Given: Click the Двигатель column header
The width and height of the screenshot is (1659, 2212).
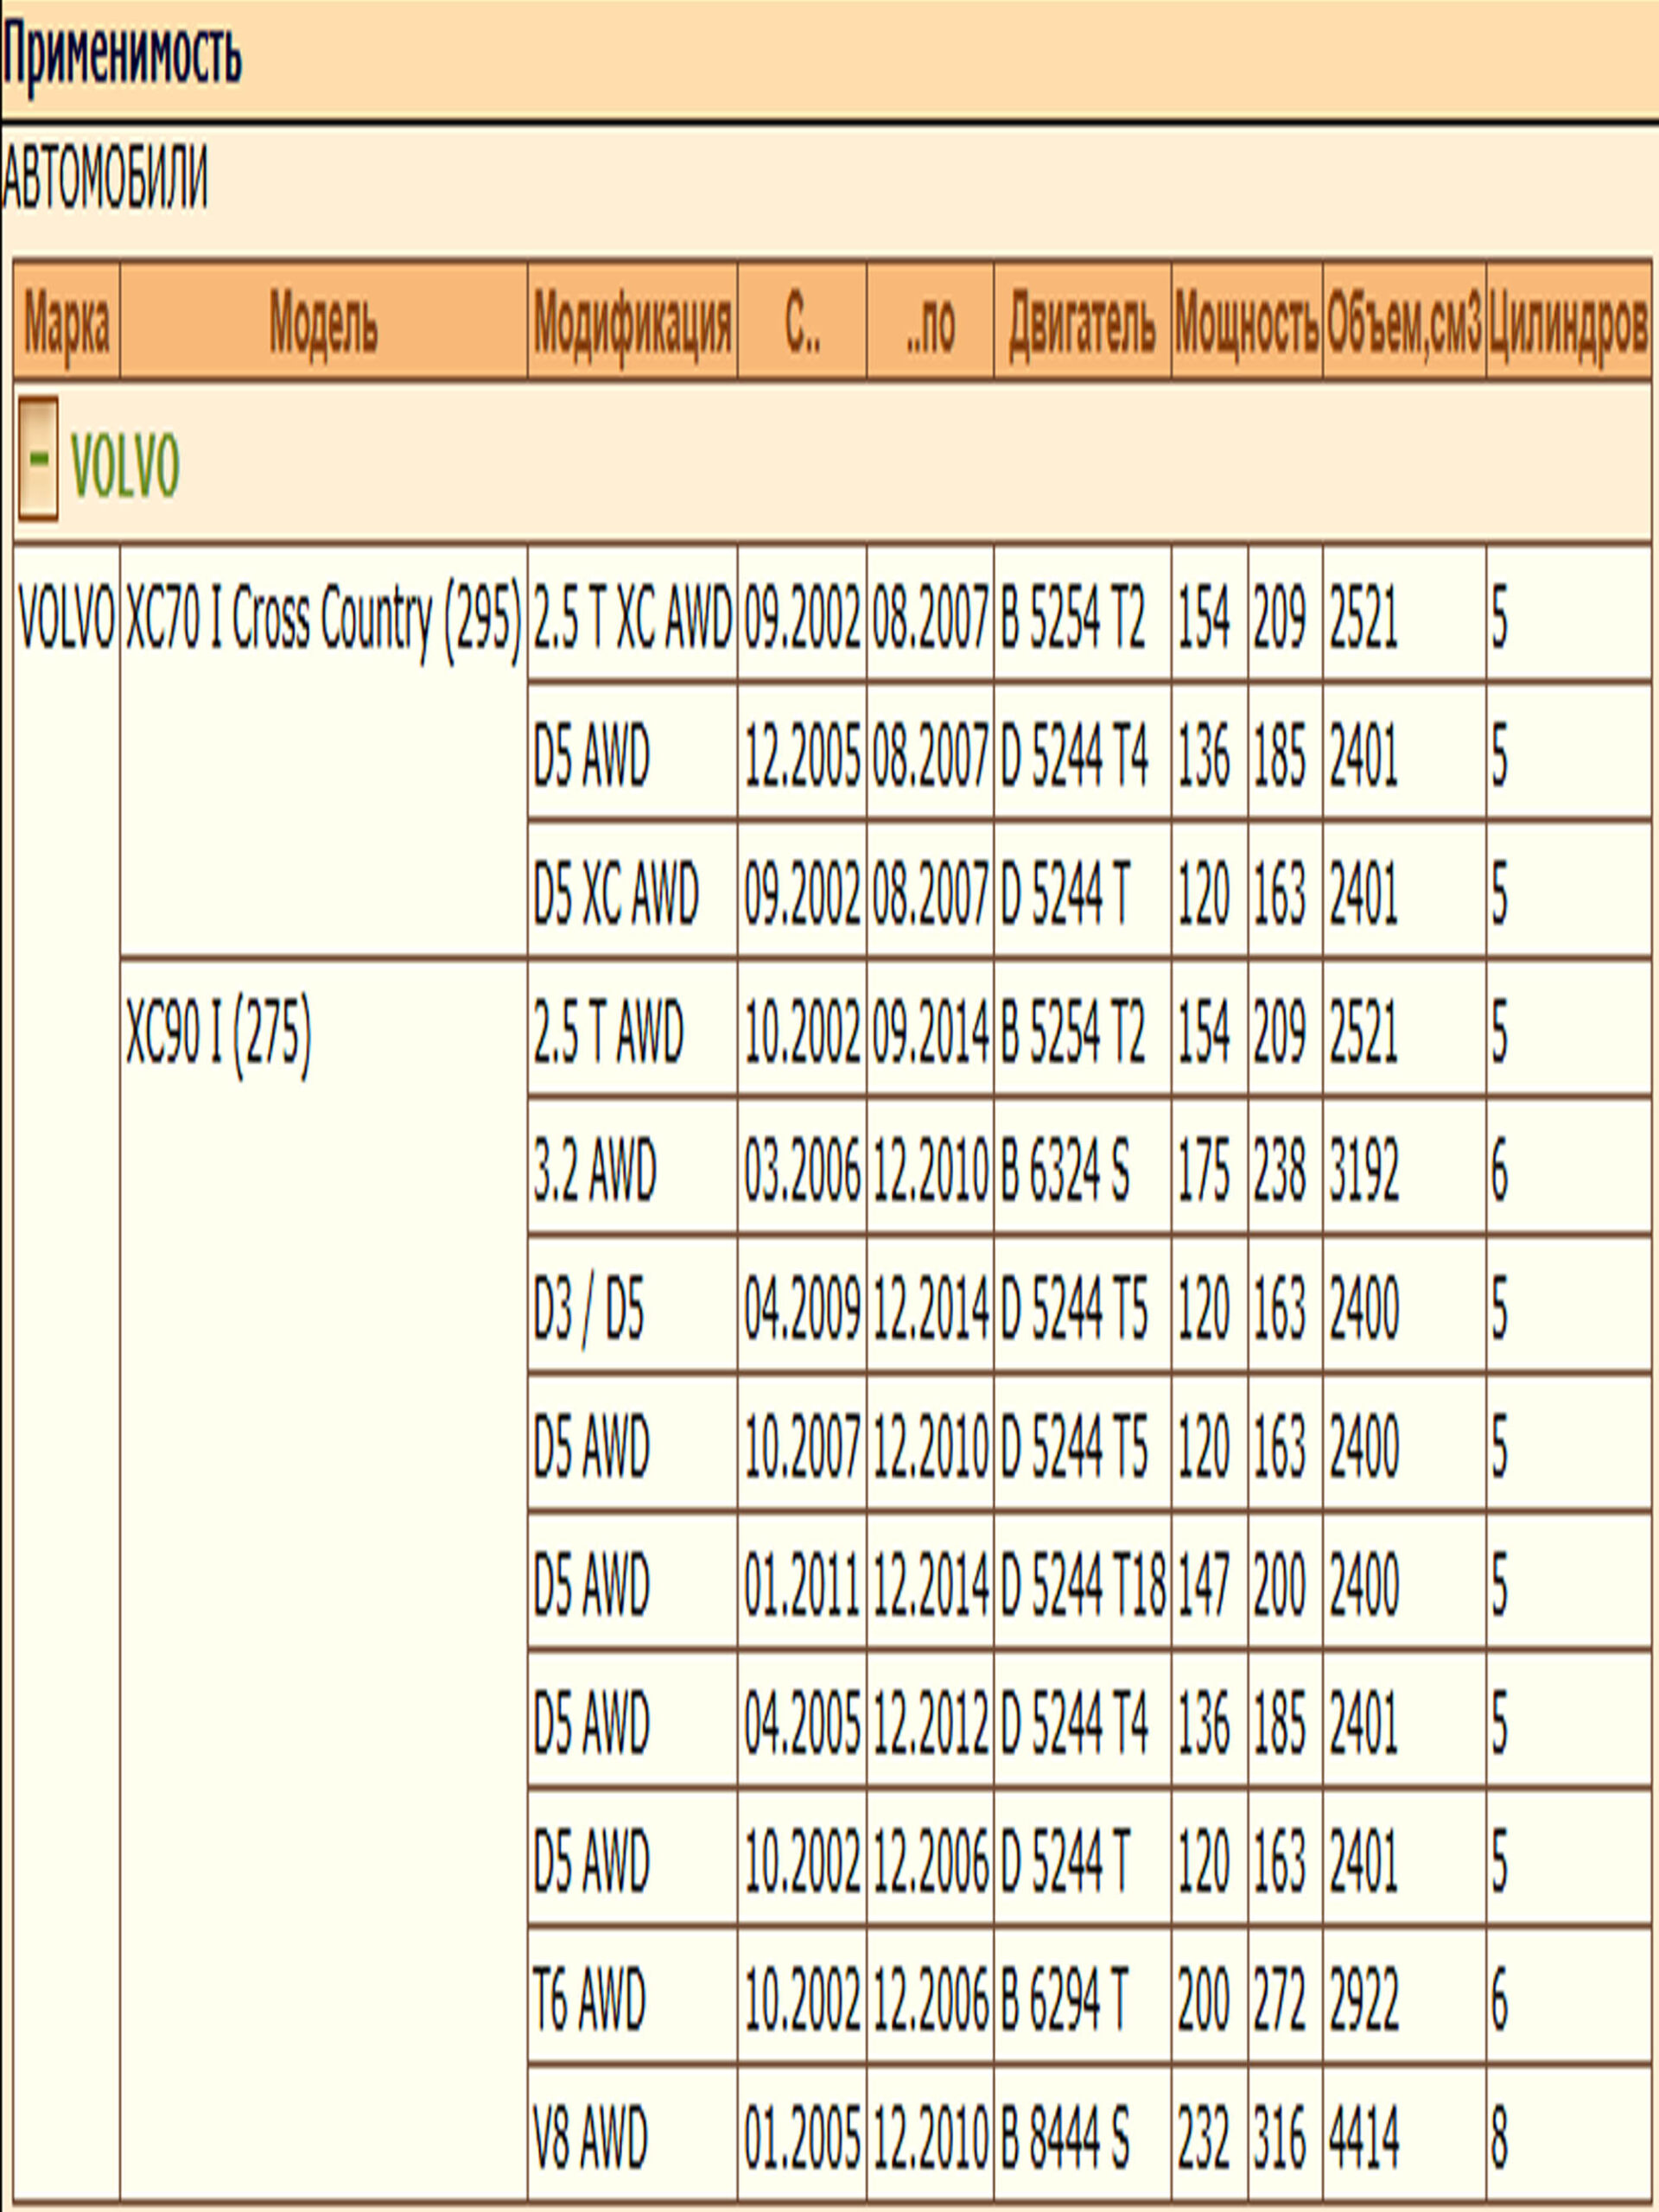Looking at the screenshot, I should pos(1082,323).
